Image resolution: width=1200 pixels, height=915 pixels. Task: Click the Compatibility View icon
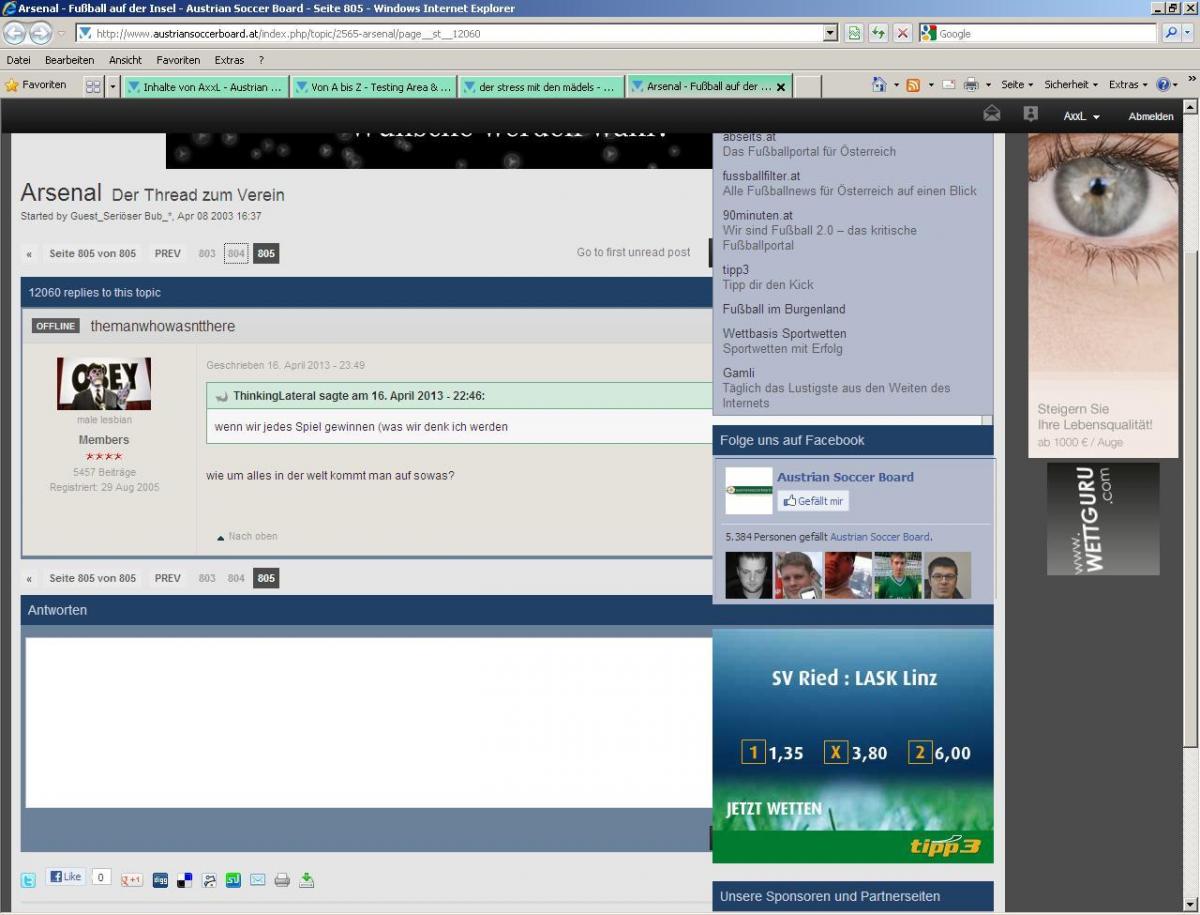[x=854, y=33]
